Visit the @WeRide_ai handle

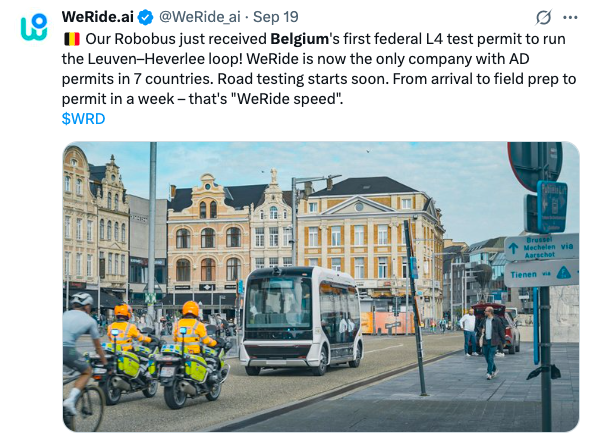tap(199, 17)
